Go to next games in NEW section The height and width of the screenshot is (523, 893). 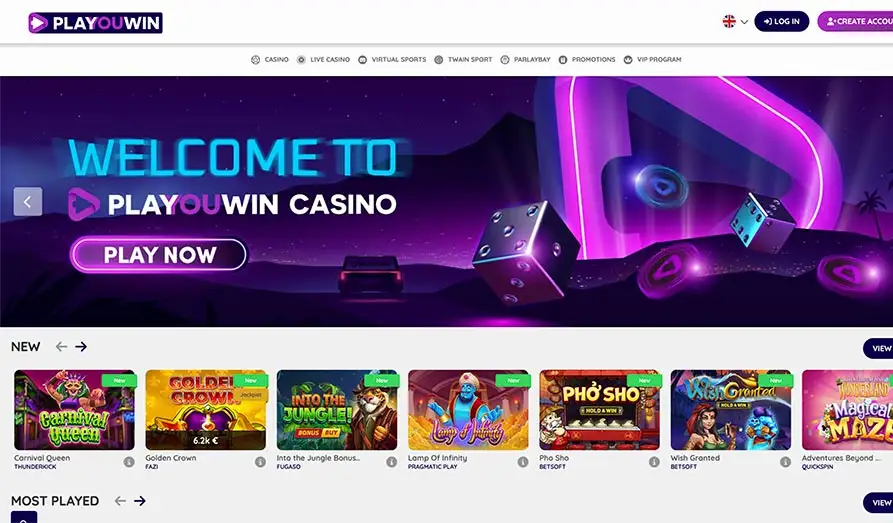click(x=81, y=346)
